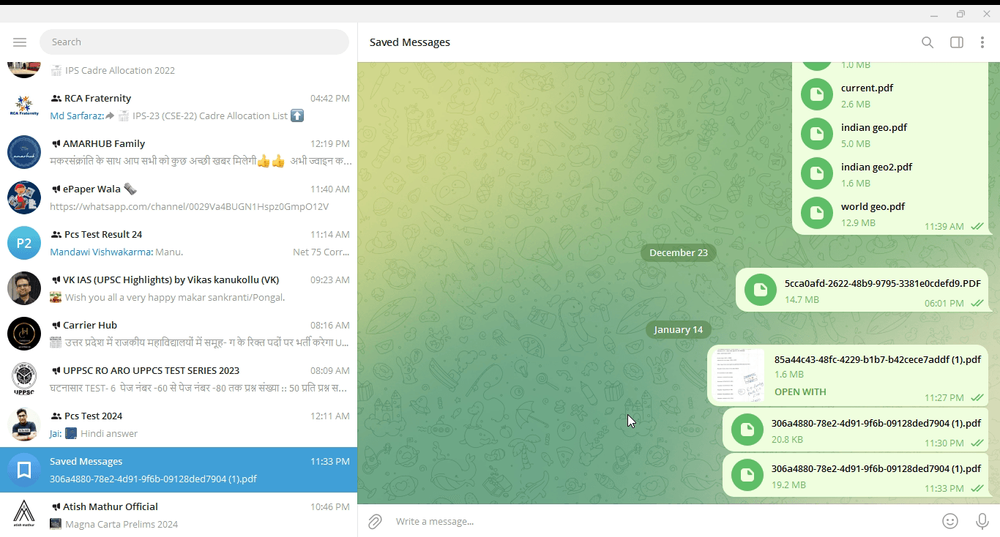Click the indian geo2.pdf file name
This screenshot has height=537, width=1000.
point(876,167)
